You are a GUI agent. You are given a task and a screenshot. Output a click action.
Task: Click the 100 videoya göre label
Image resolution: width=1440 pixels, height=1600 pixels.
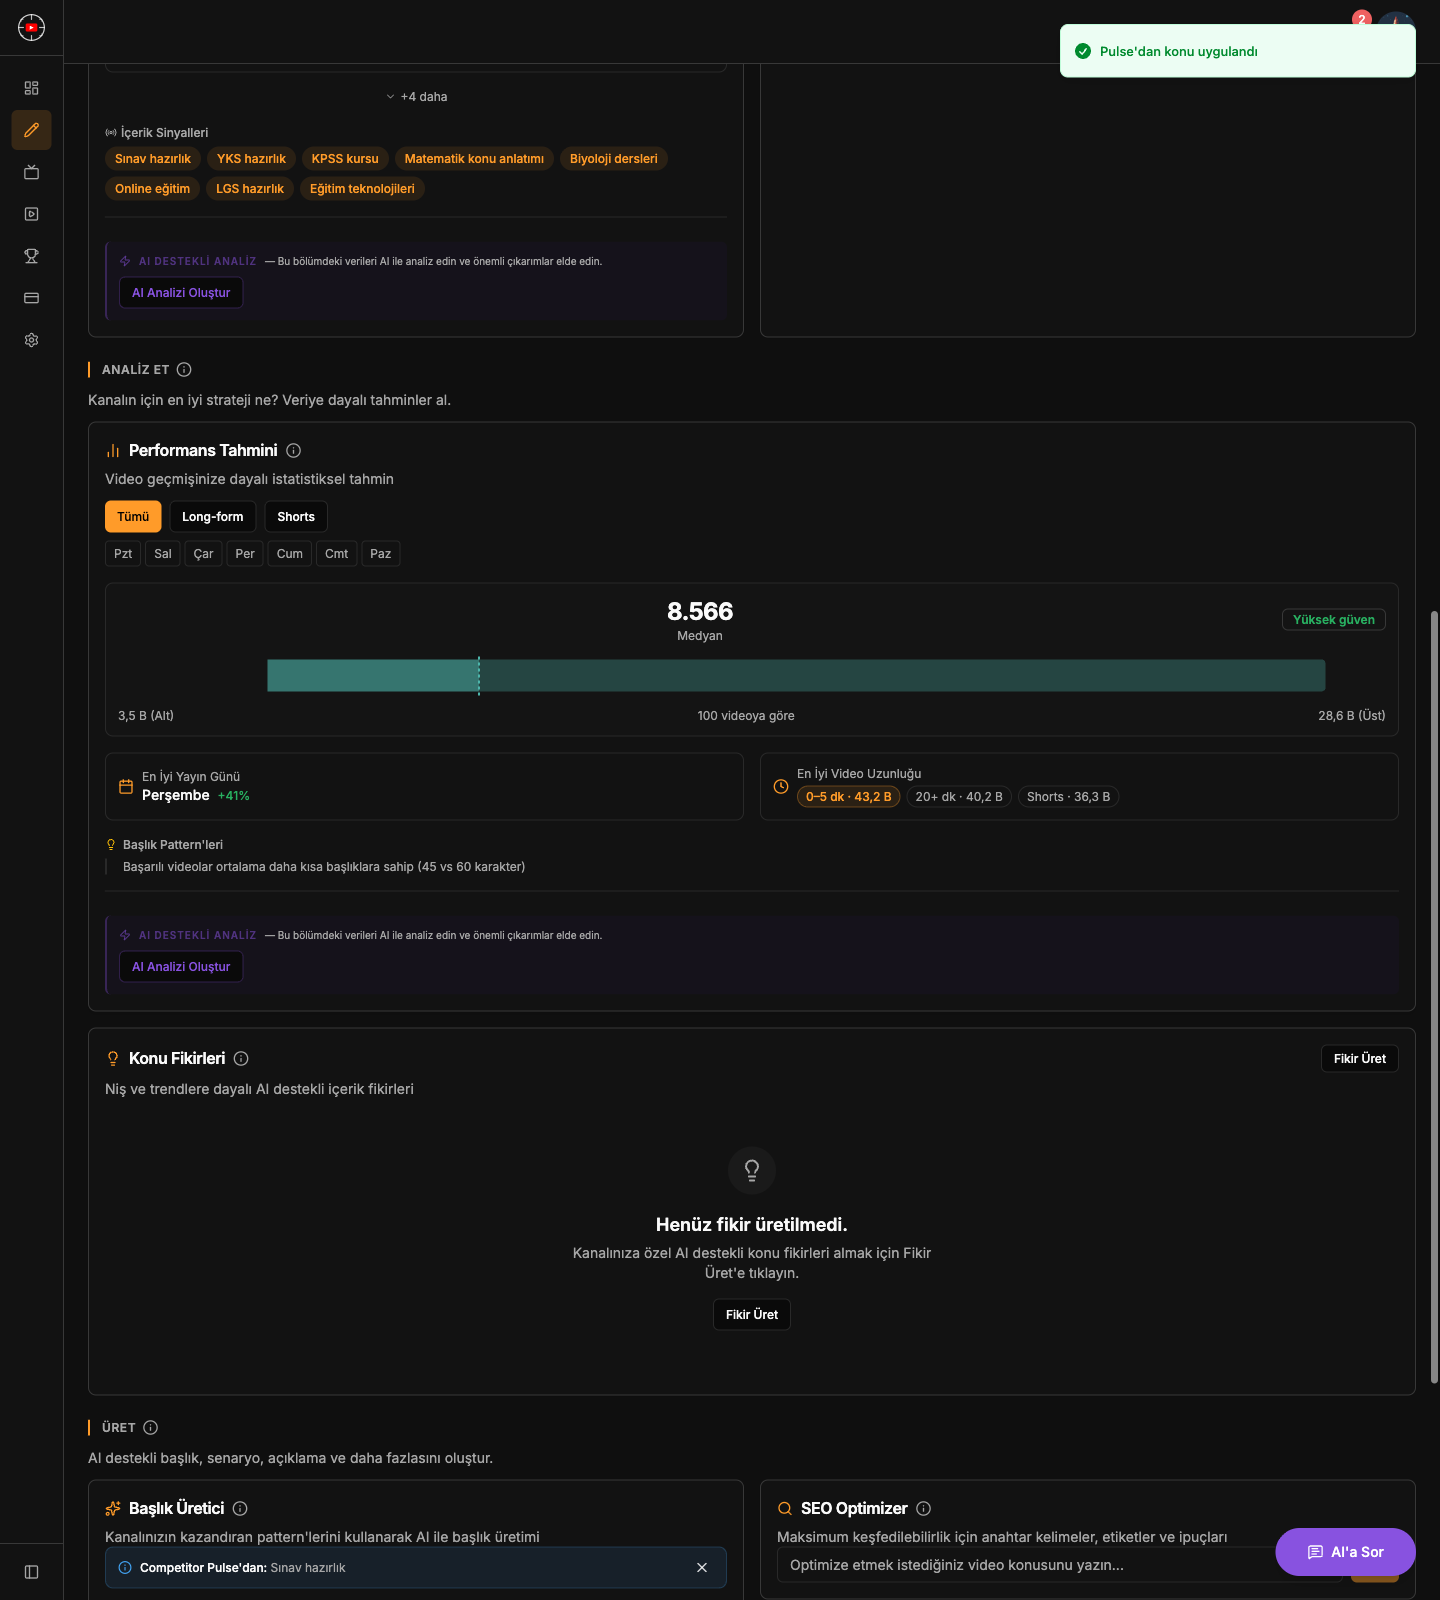coord(746,716)
